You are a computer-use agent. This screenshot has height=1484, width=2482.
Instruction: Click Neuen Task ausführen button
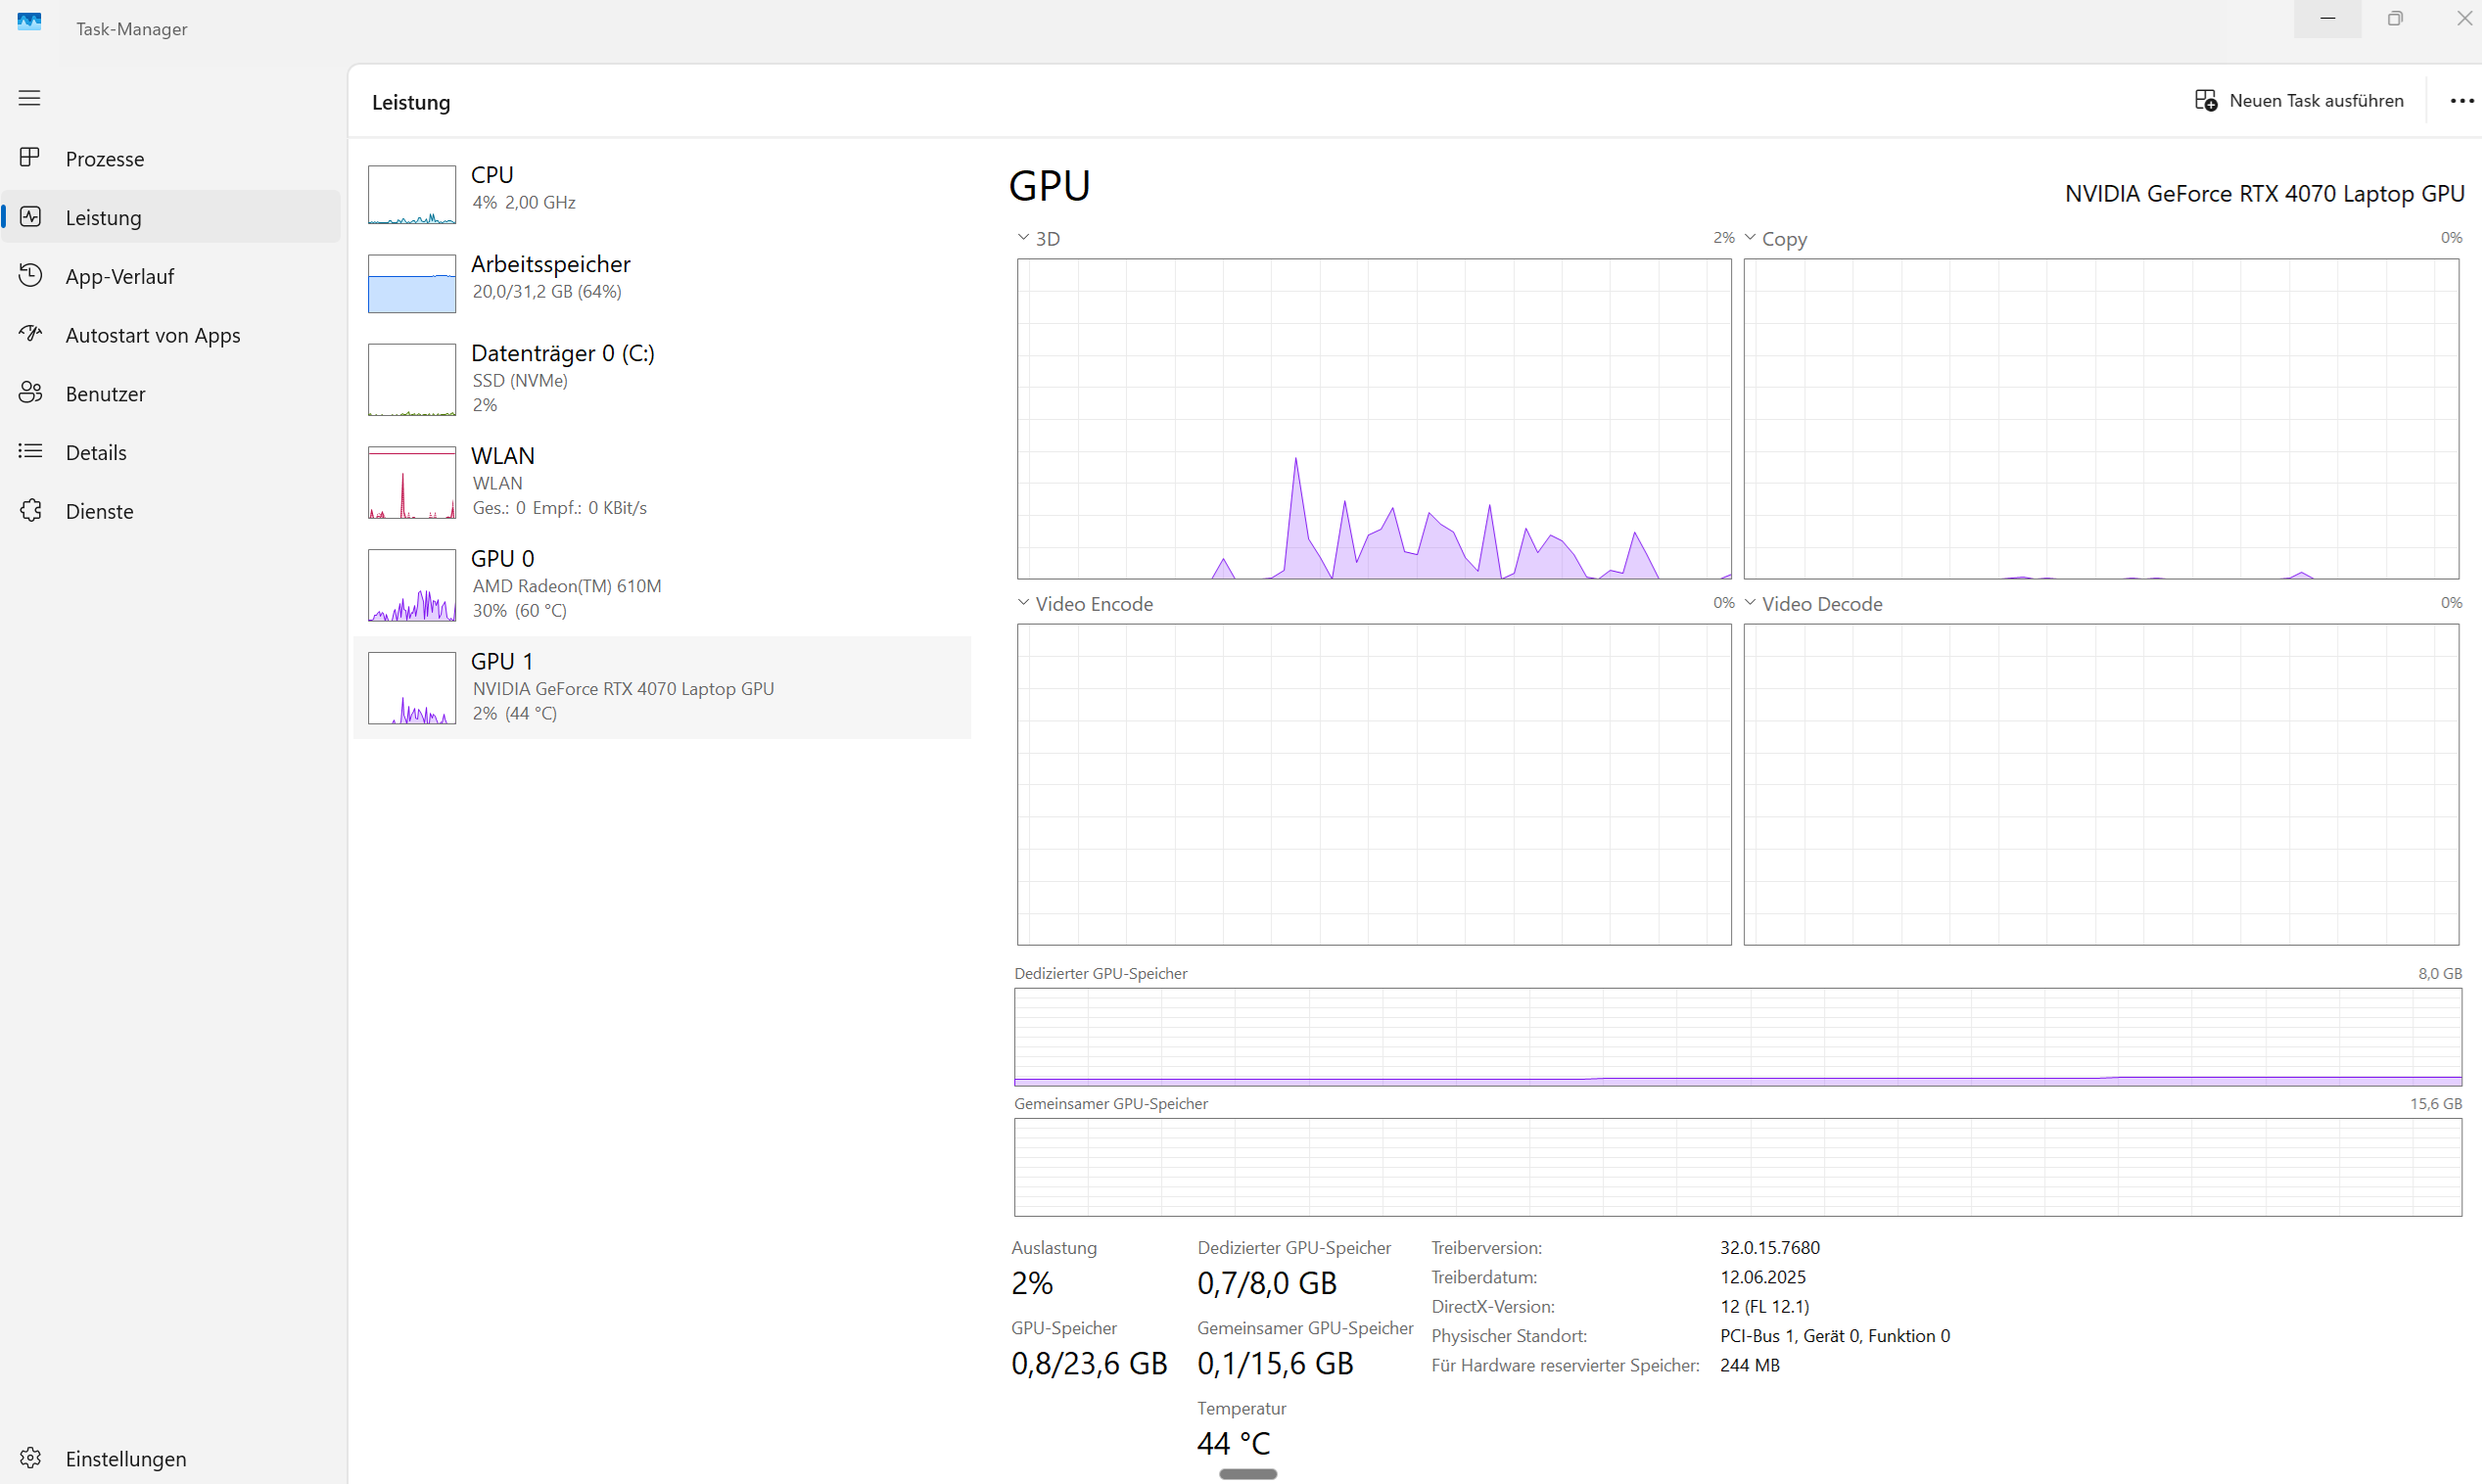pyautogui.click(x=2299, y=101)
